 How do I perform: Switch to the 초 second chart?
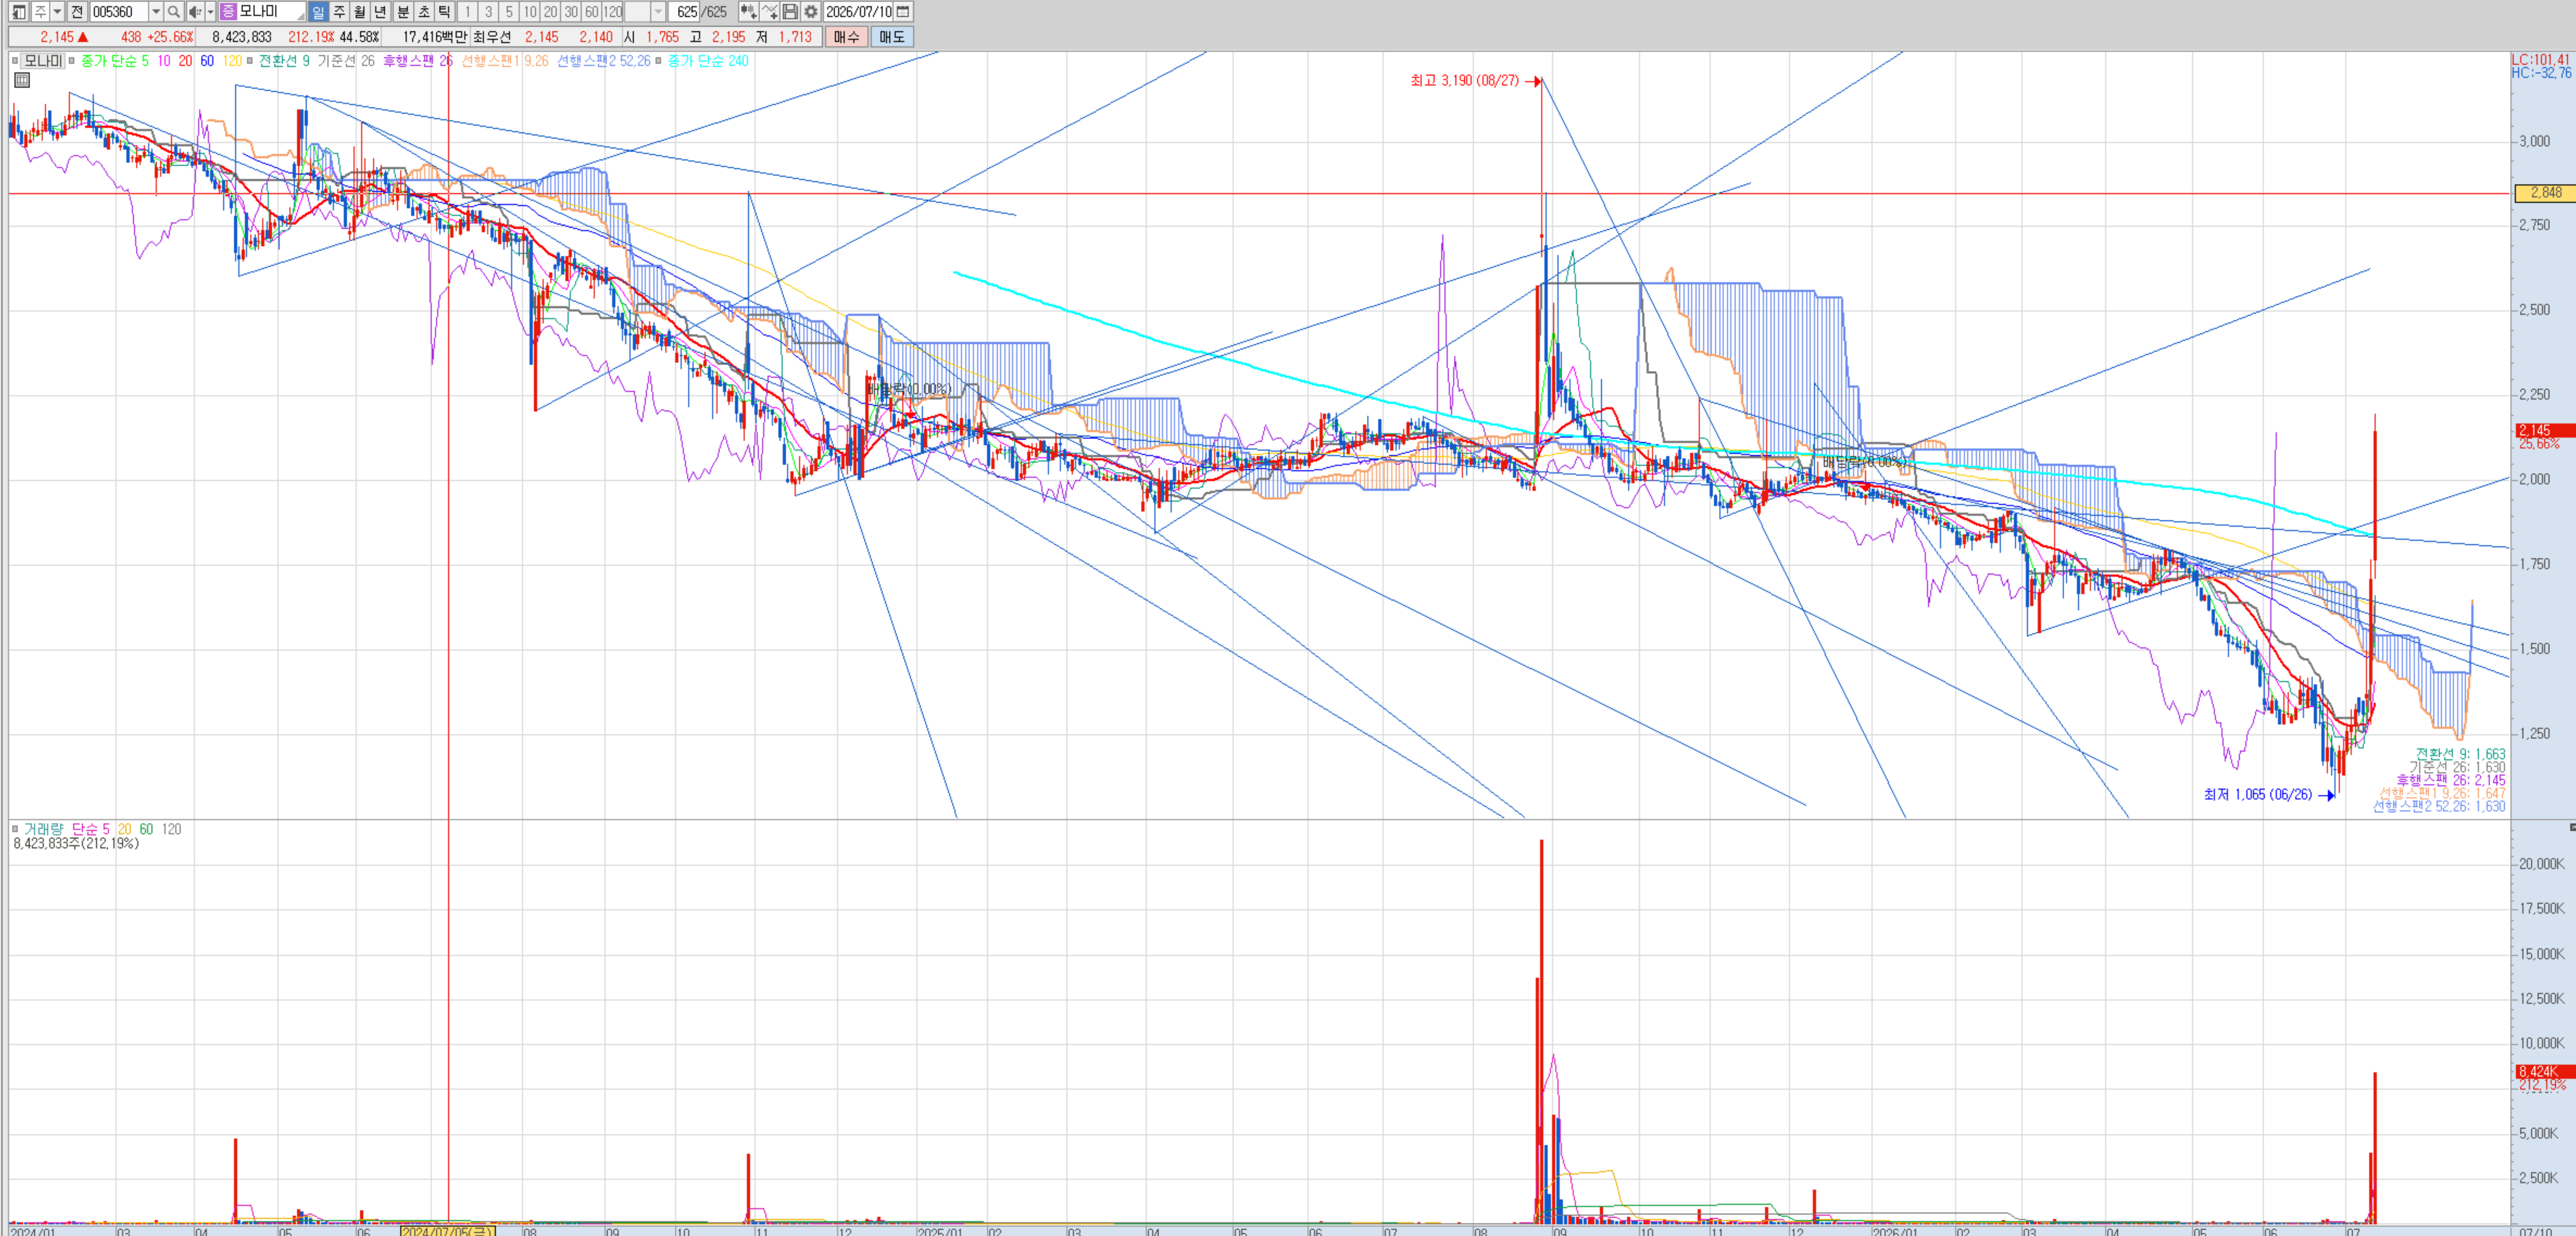(424, 12)
